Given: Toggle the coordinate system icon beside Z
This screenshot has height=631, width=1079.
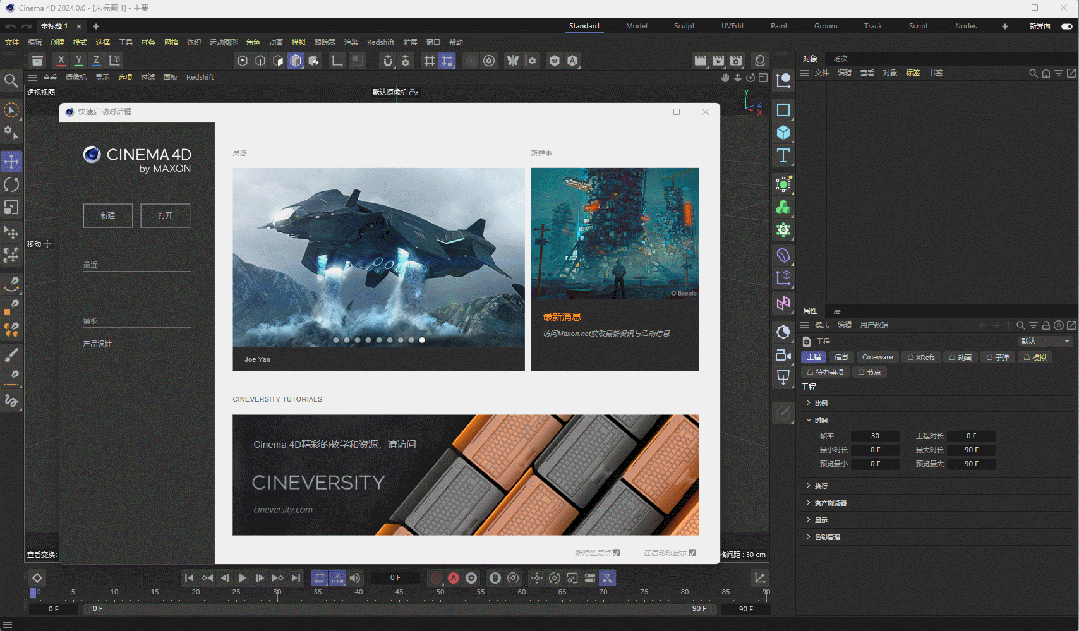Looking at the screenshot, I should pos(114,61).
